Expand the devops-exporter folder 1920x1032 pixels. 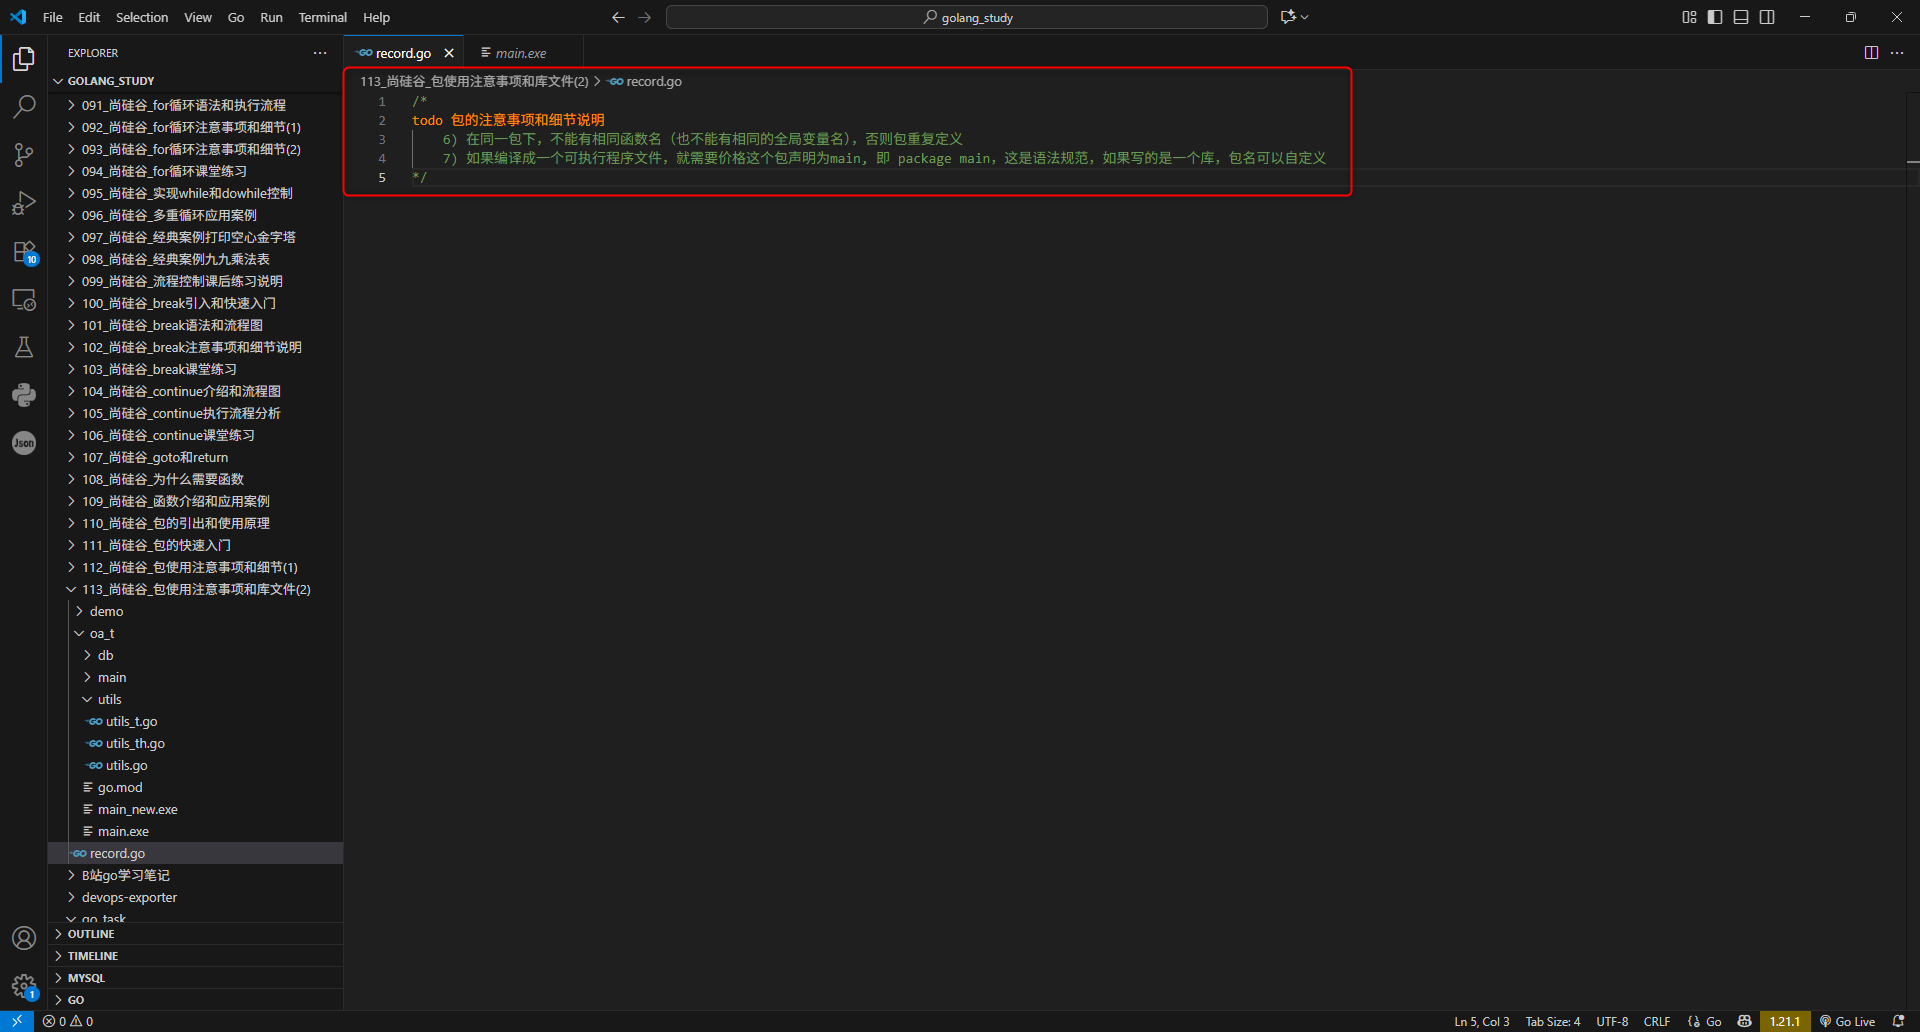(x=195, y=897)
